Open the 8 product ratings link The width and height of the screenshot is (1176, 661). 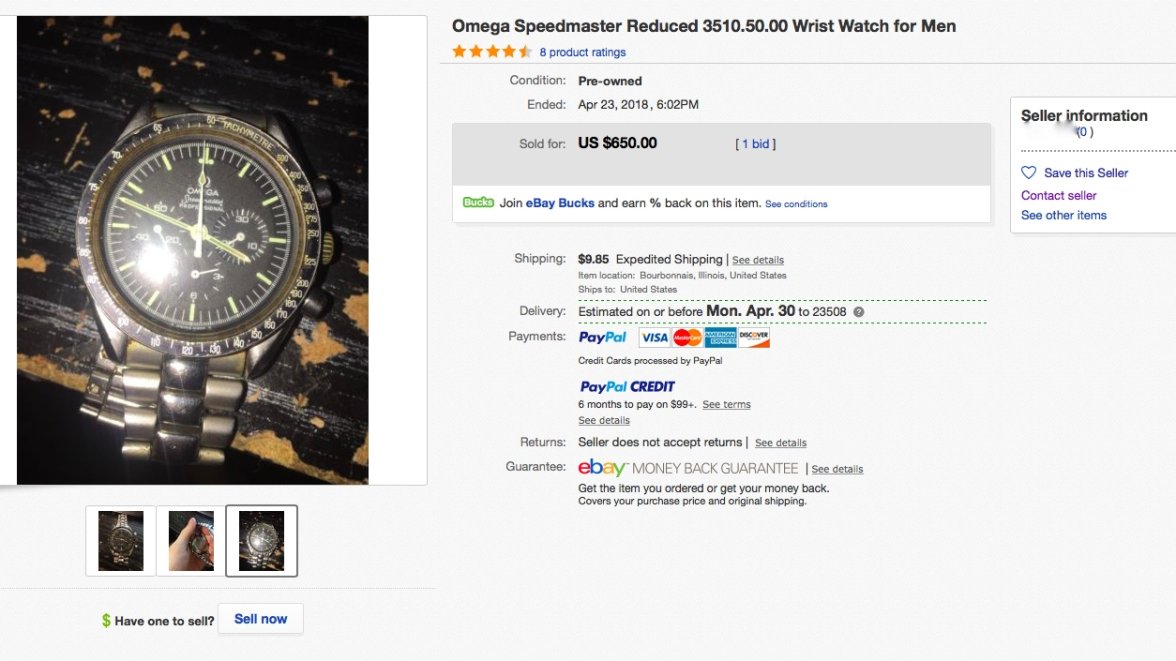click(x=582, y=52)
